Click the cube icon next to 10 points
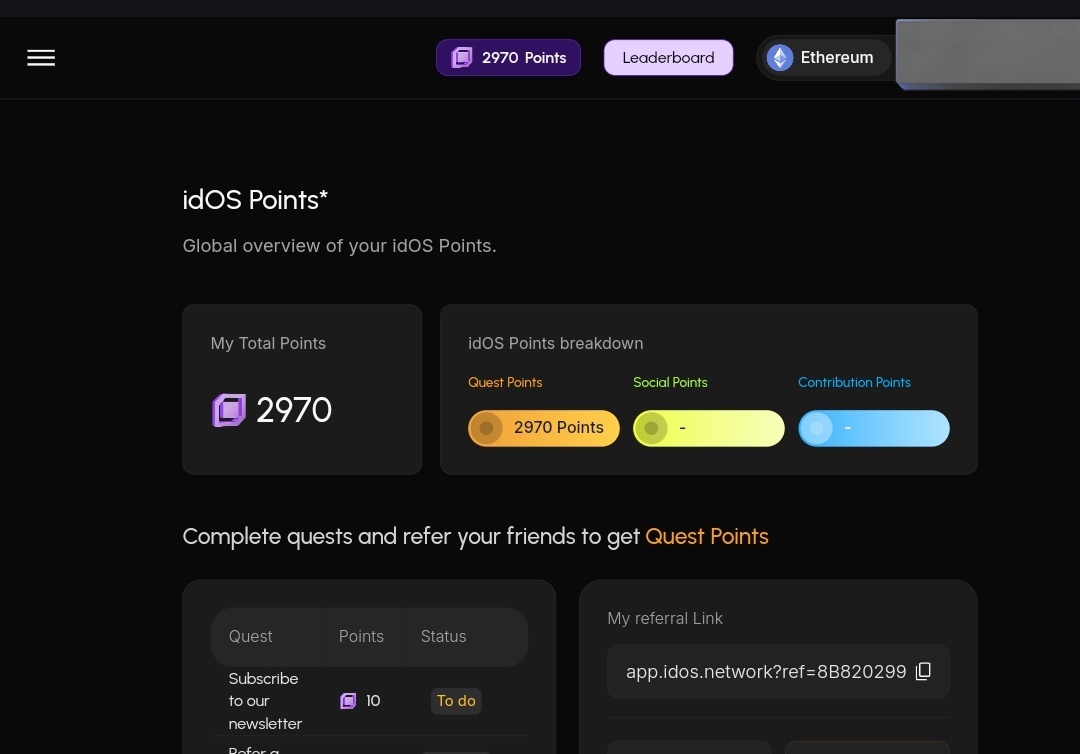The image size is (1080, 754). coord(348,701)
